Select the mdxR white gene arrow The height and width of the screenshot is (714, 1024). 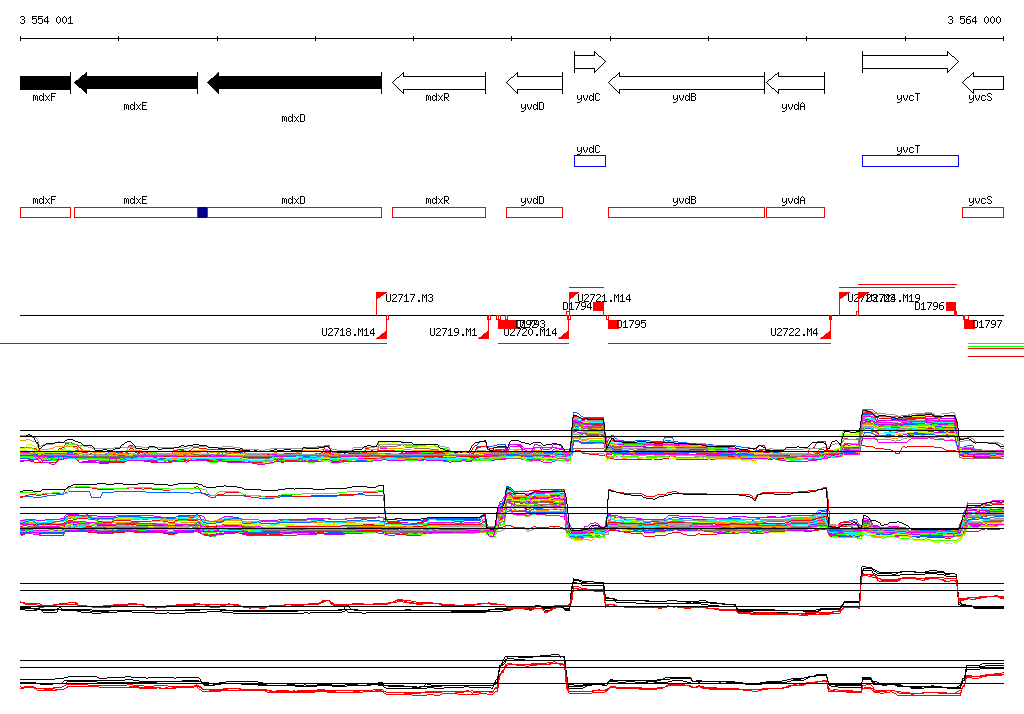tap(438, 83)
